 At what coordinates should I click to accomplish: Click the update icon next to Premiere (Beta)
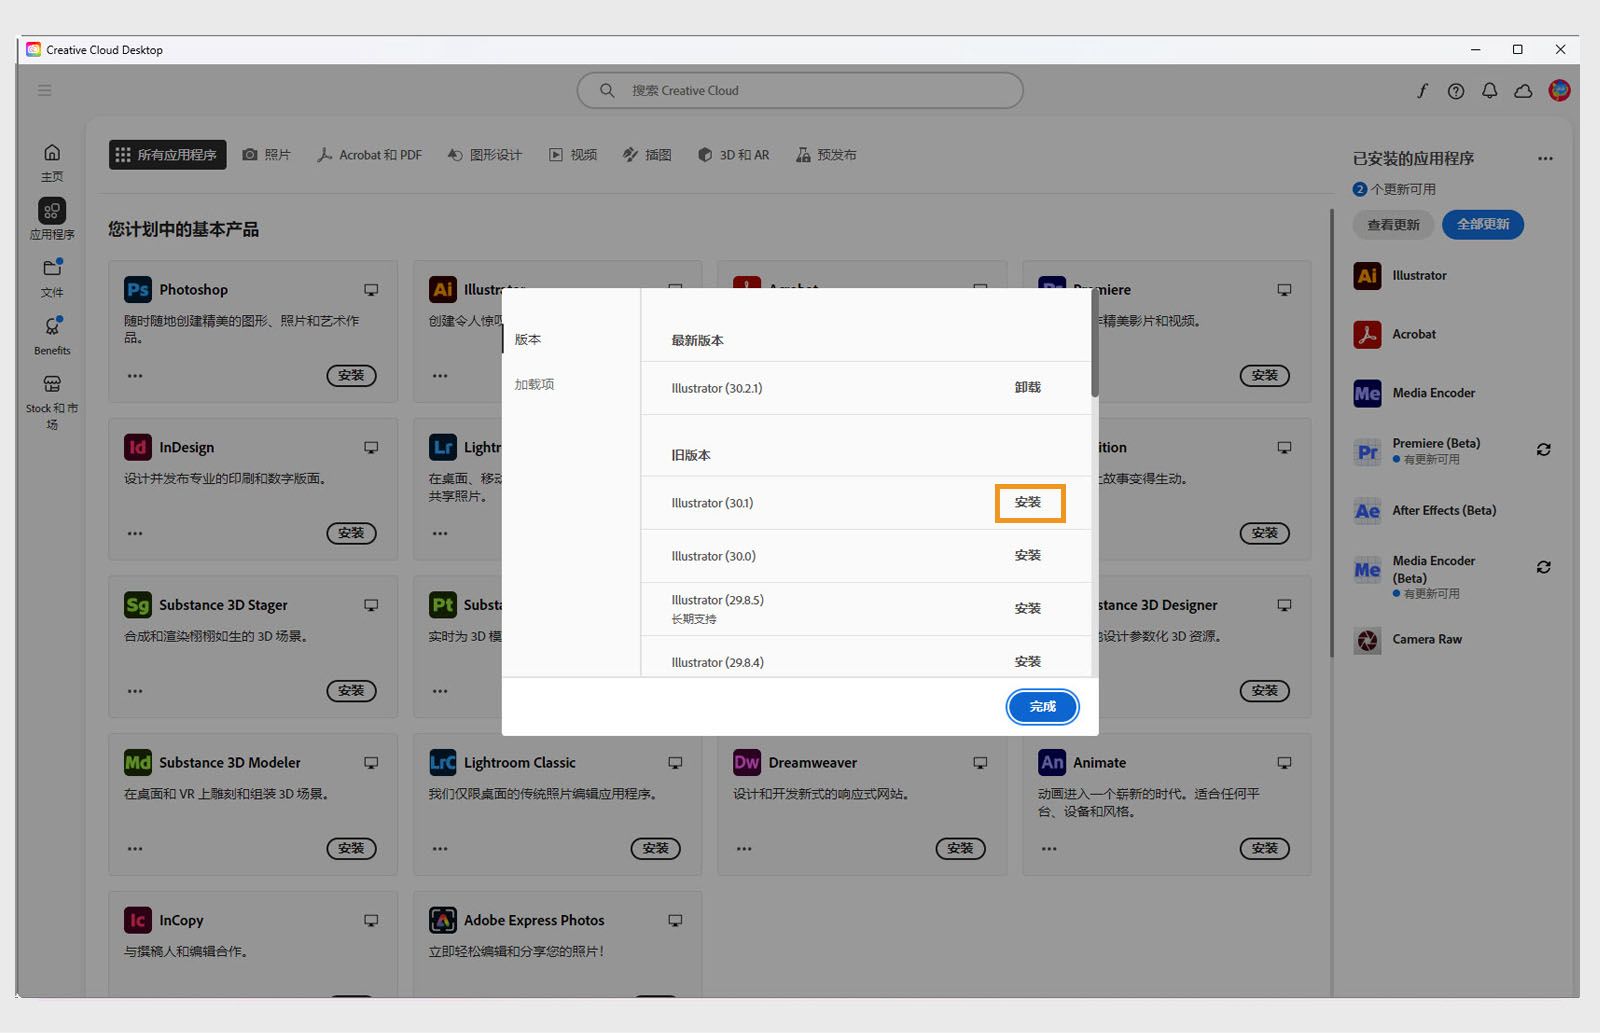[1541, 450]
